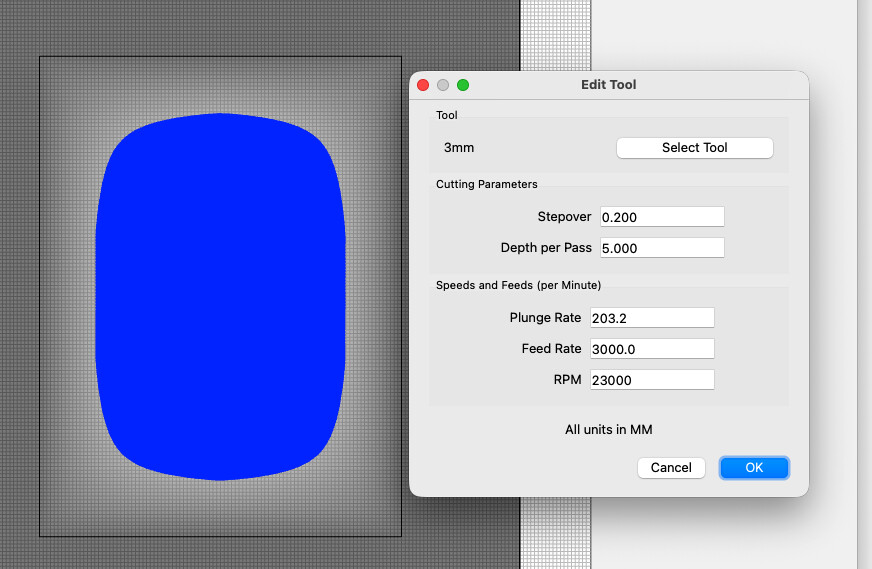This screenshot has width=872, height=569.
Task: Close the Edit Tool window
Action: click(x=423, y=85)
